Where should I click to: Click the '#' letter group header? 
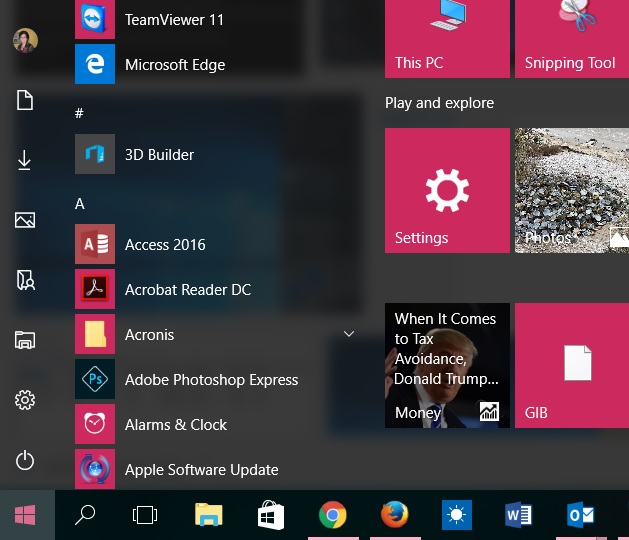(80, 114)
